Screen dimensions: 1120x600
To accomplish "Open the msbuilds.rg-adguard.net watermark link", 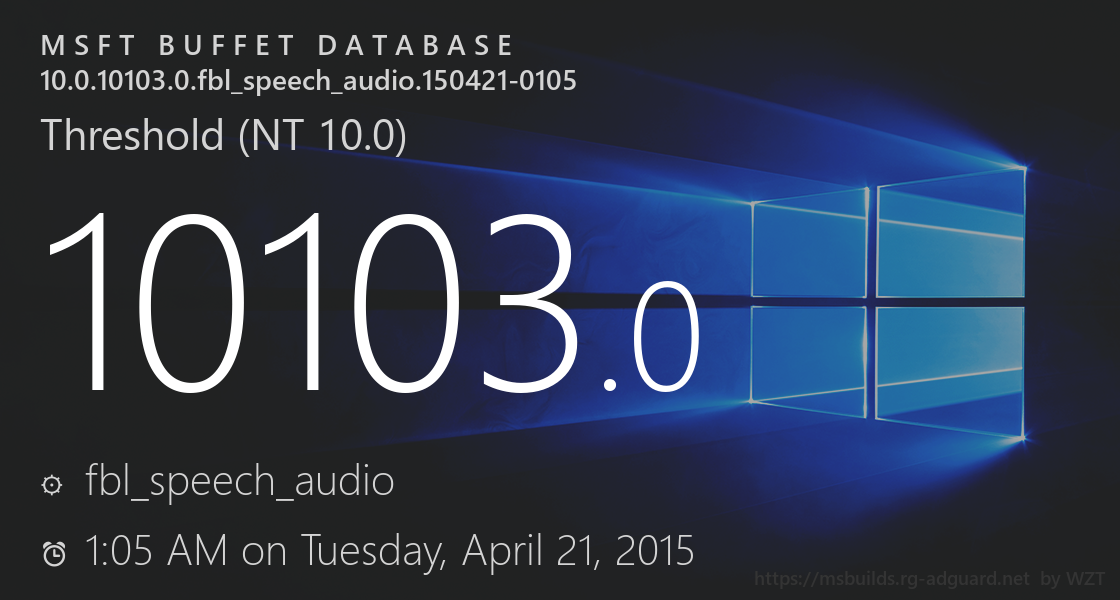I will tap(891, 579).
